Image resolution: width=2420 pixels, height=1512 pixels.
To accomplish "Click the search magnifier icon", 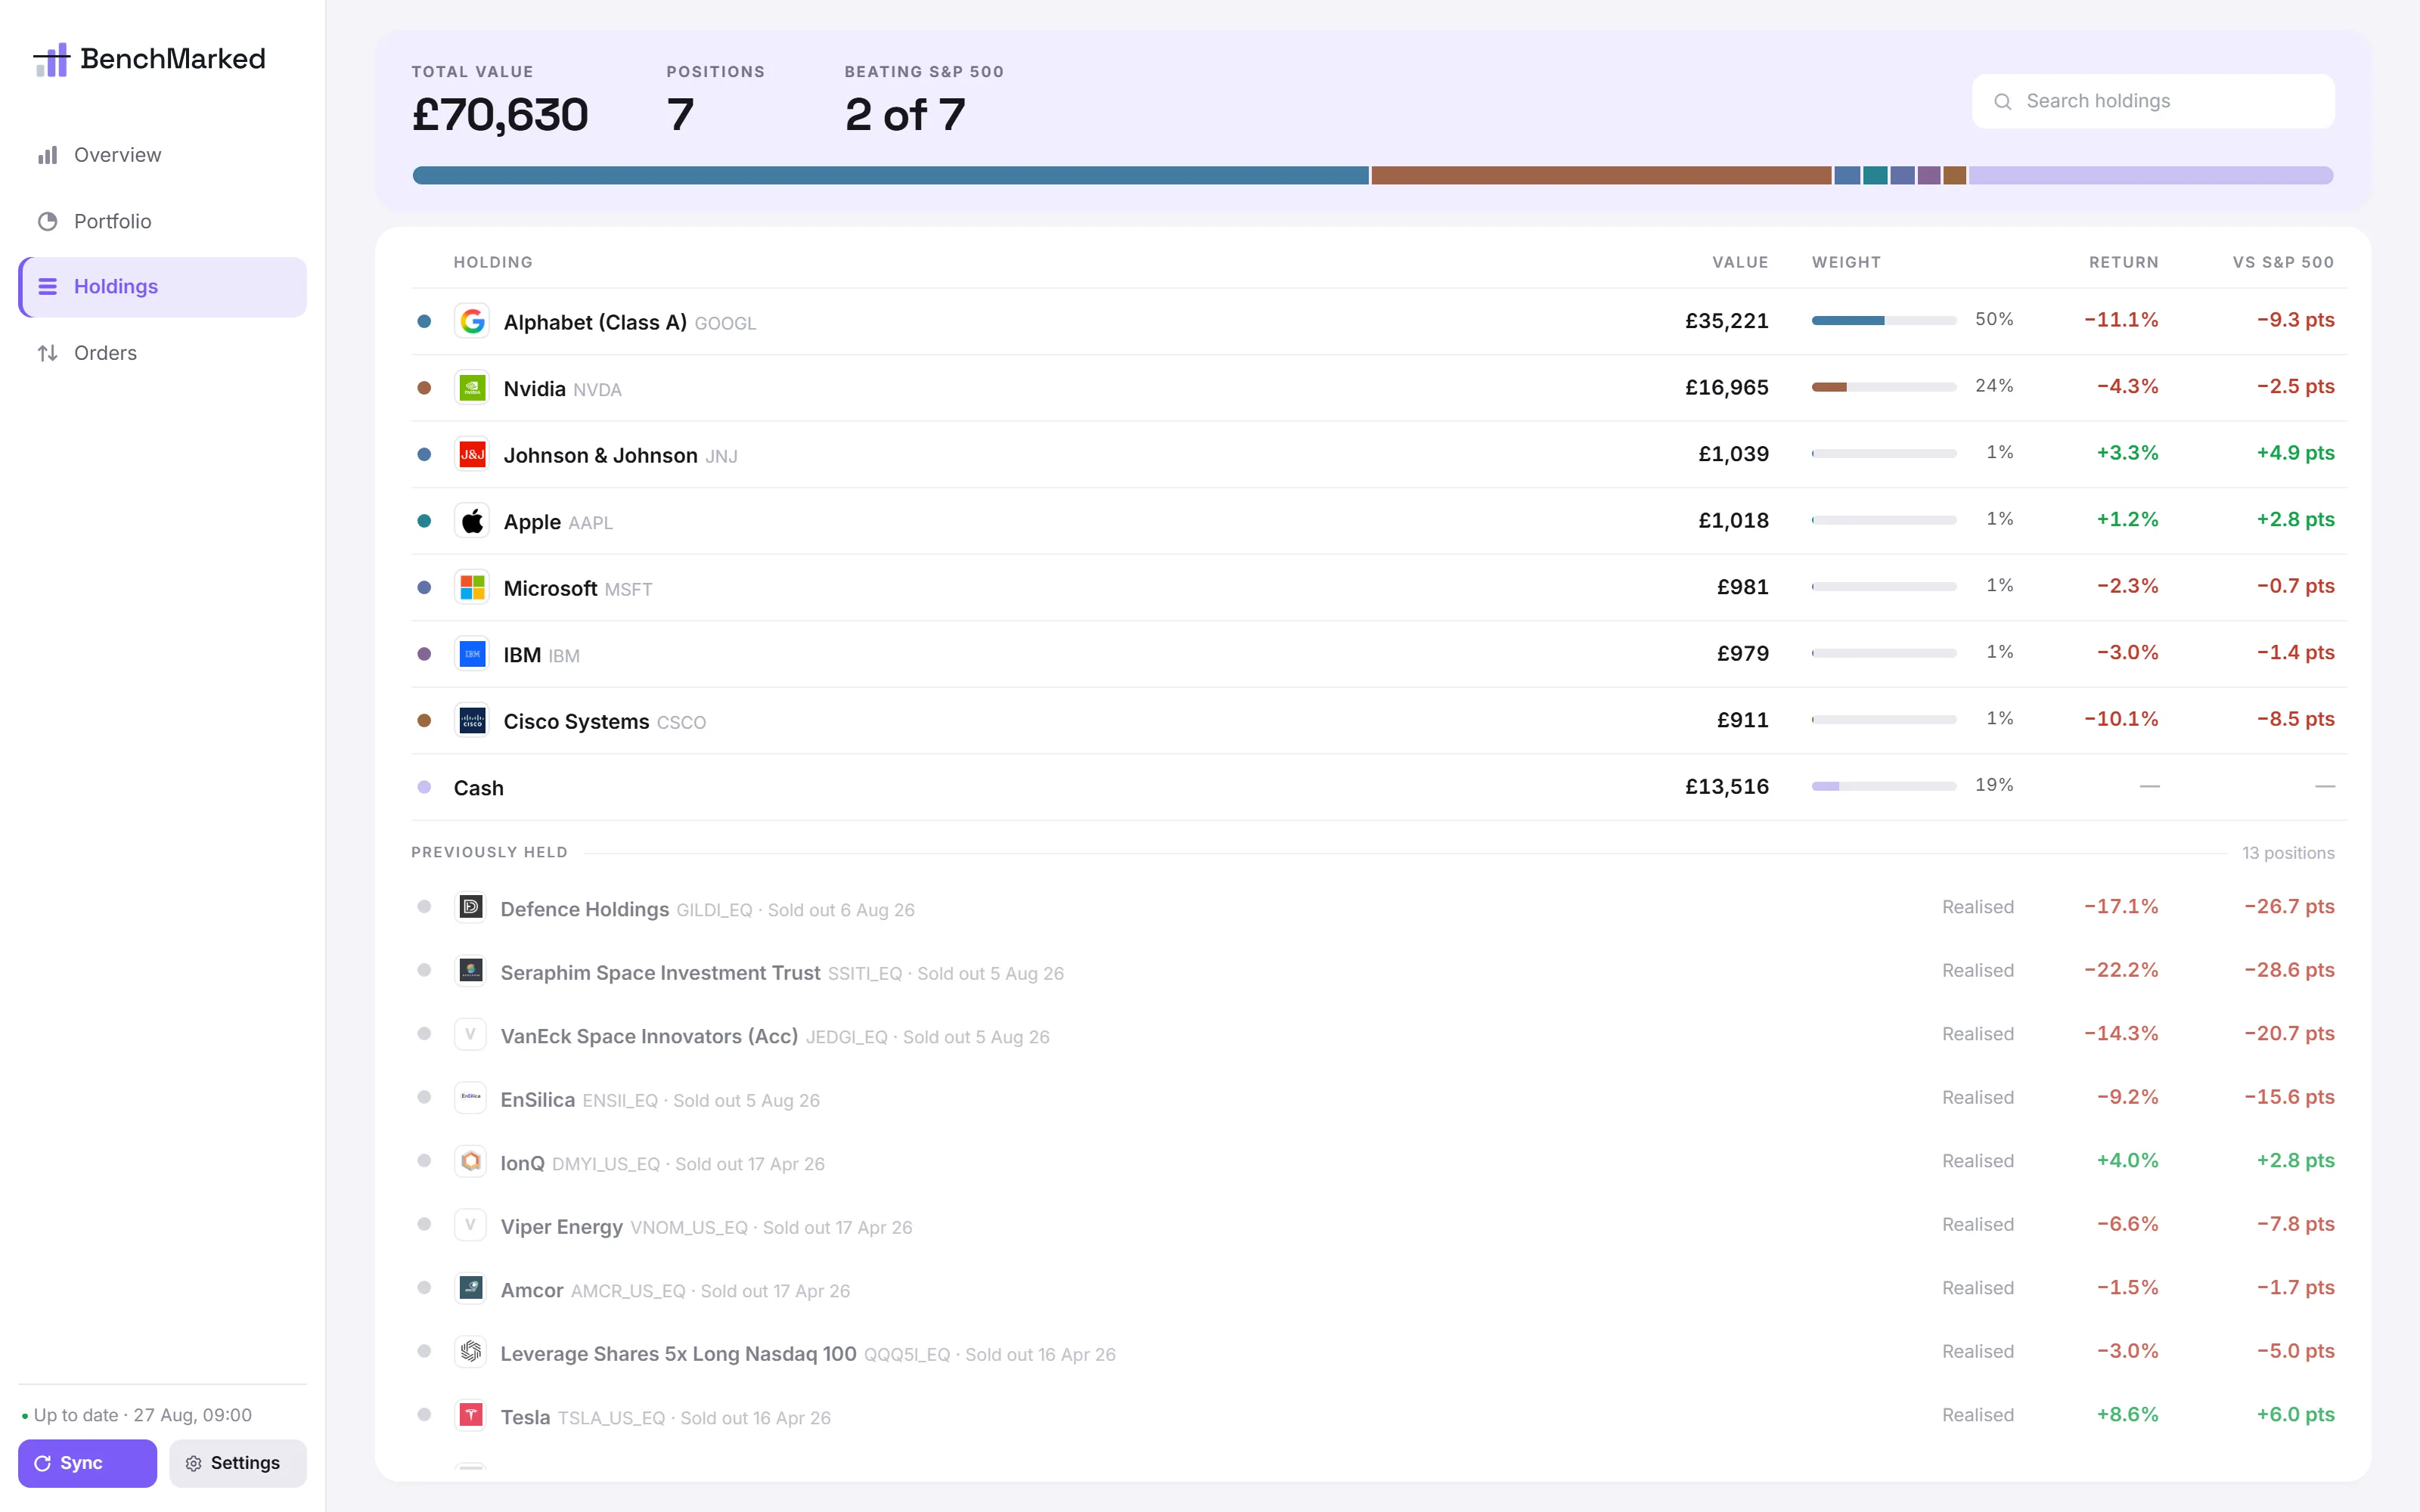I will click(x=2002, y=101).
